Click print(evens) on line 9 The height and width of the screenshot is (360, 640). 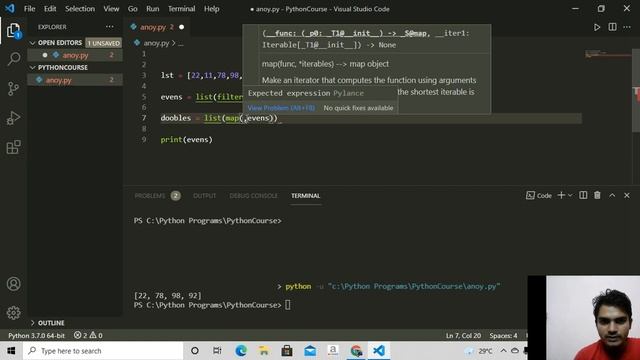[x=187, y=139]
